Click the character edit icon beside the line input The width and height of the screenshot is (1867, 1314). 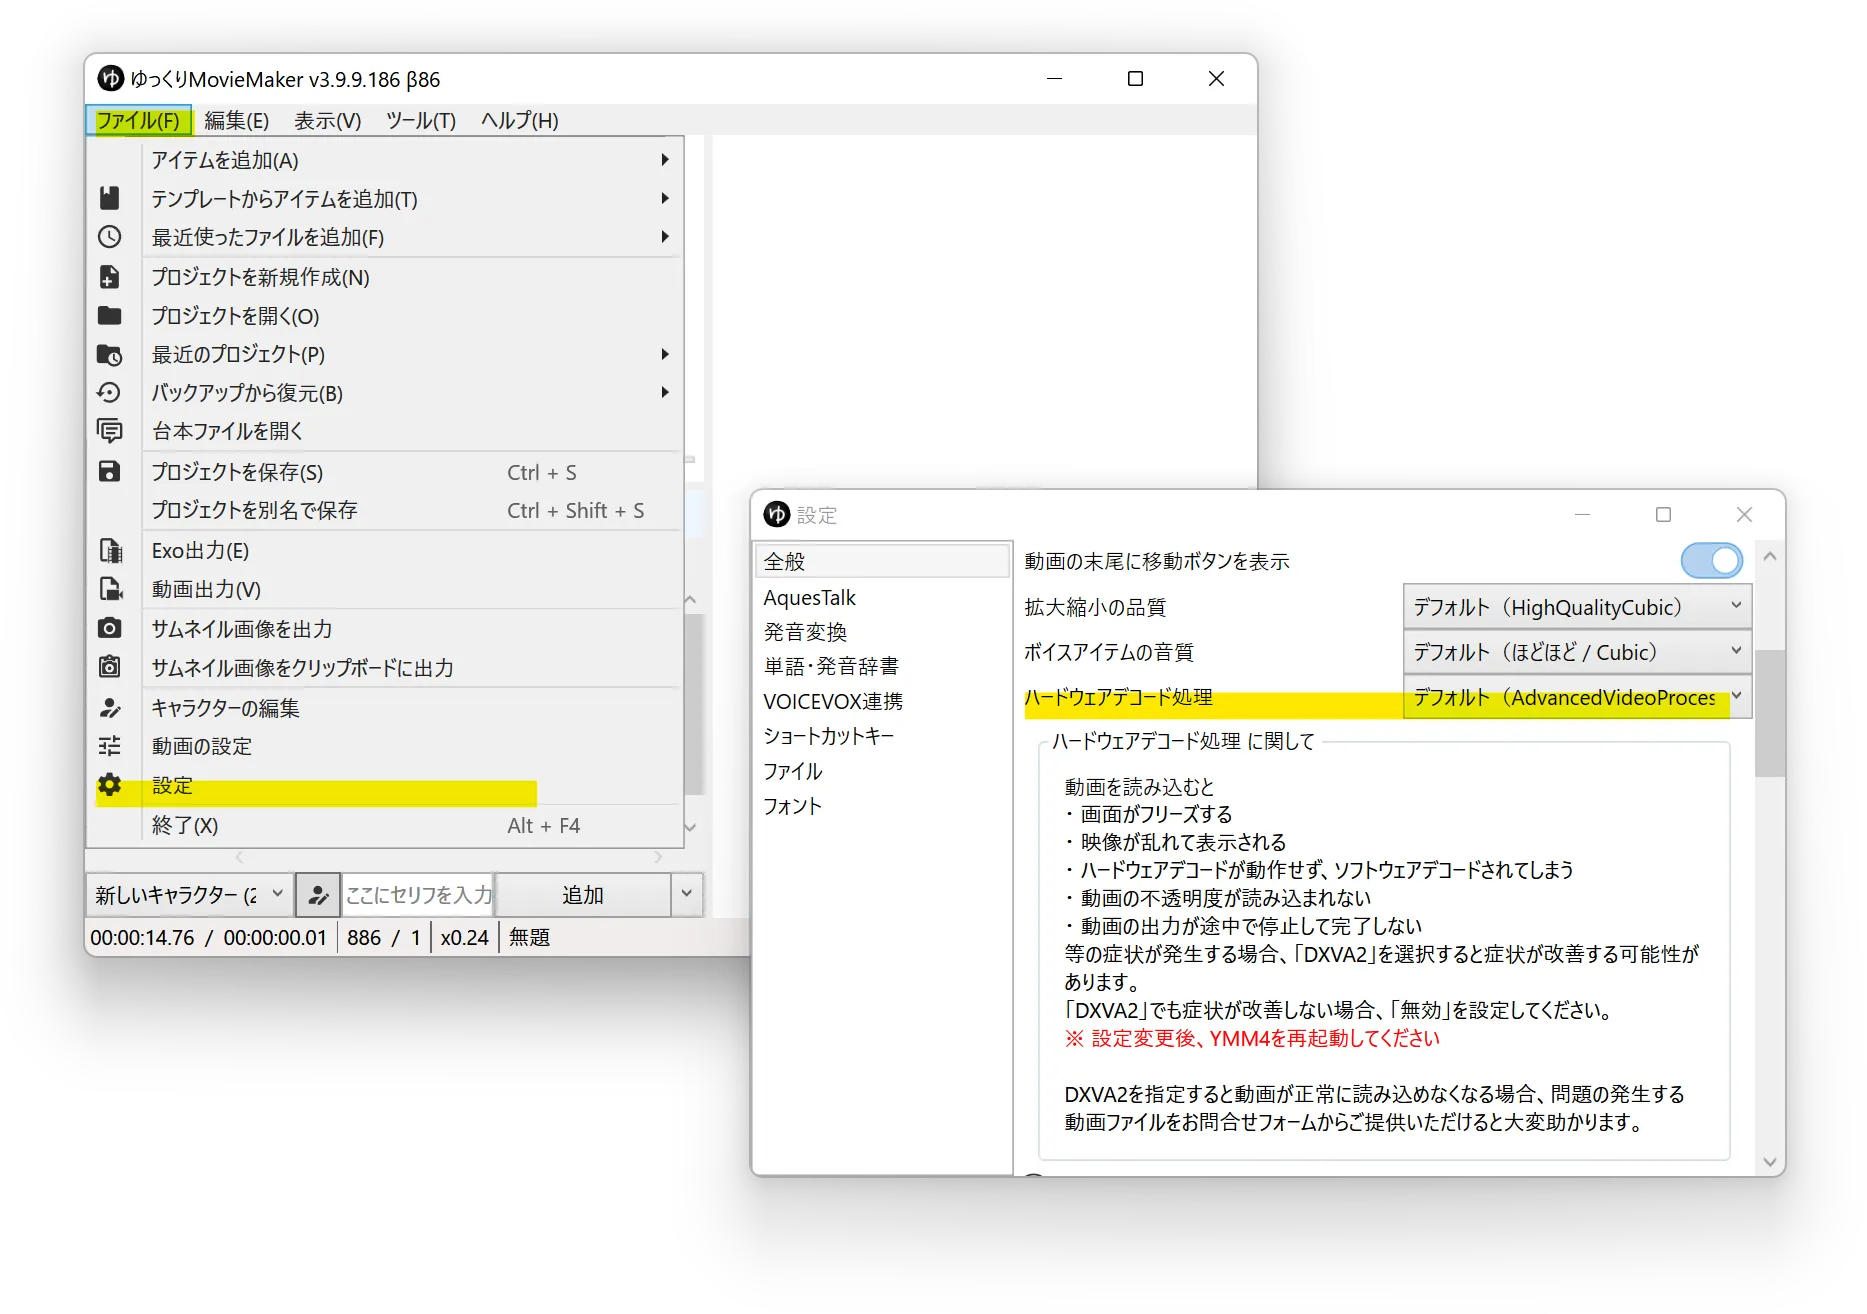coord(318,895)
